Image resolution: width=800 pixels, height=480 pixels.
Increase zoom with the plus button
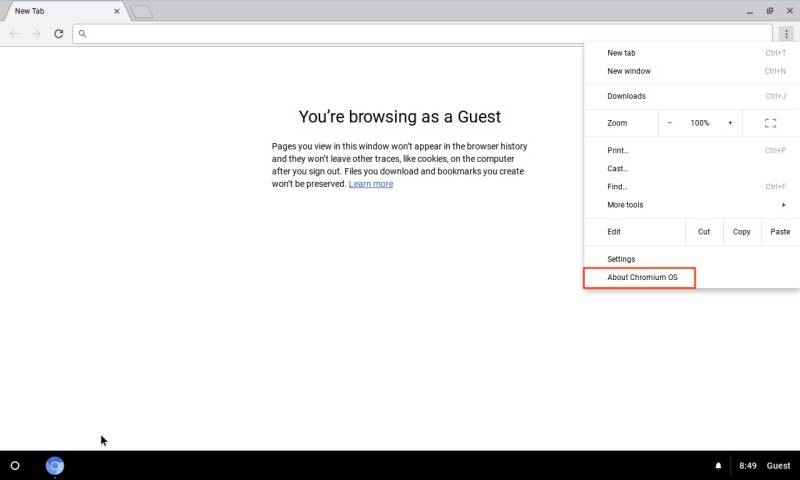(730, 123)
